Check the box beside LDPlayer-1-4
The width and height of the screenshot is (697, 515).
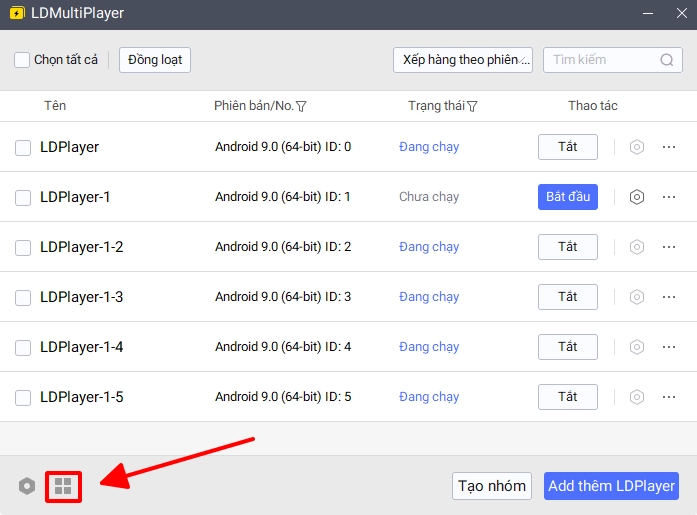point(23,347)
